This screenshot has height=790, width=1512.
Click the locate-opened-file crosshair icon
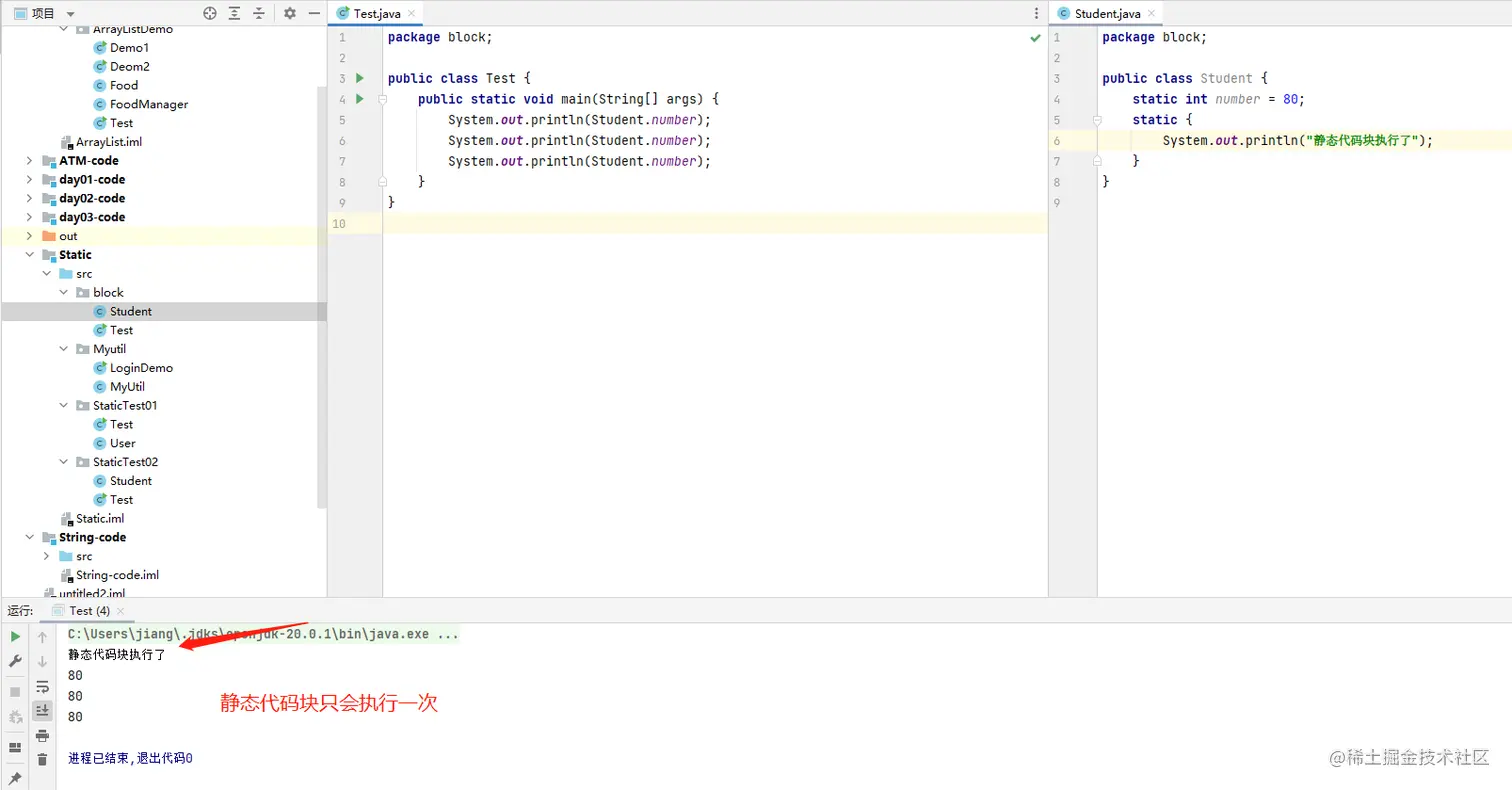coord(210,13)
